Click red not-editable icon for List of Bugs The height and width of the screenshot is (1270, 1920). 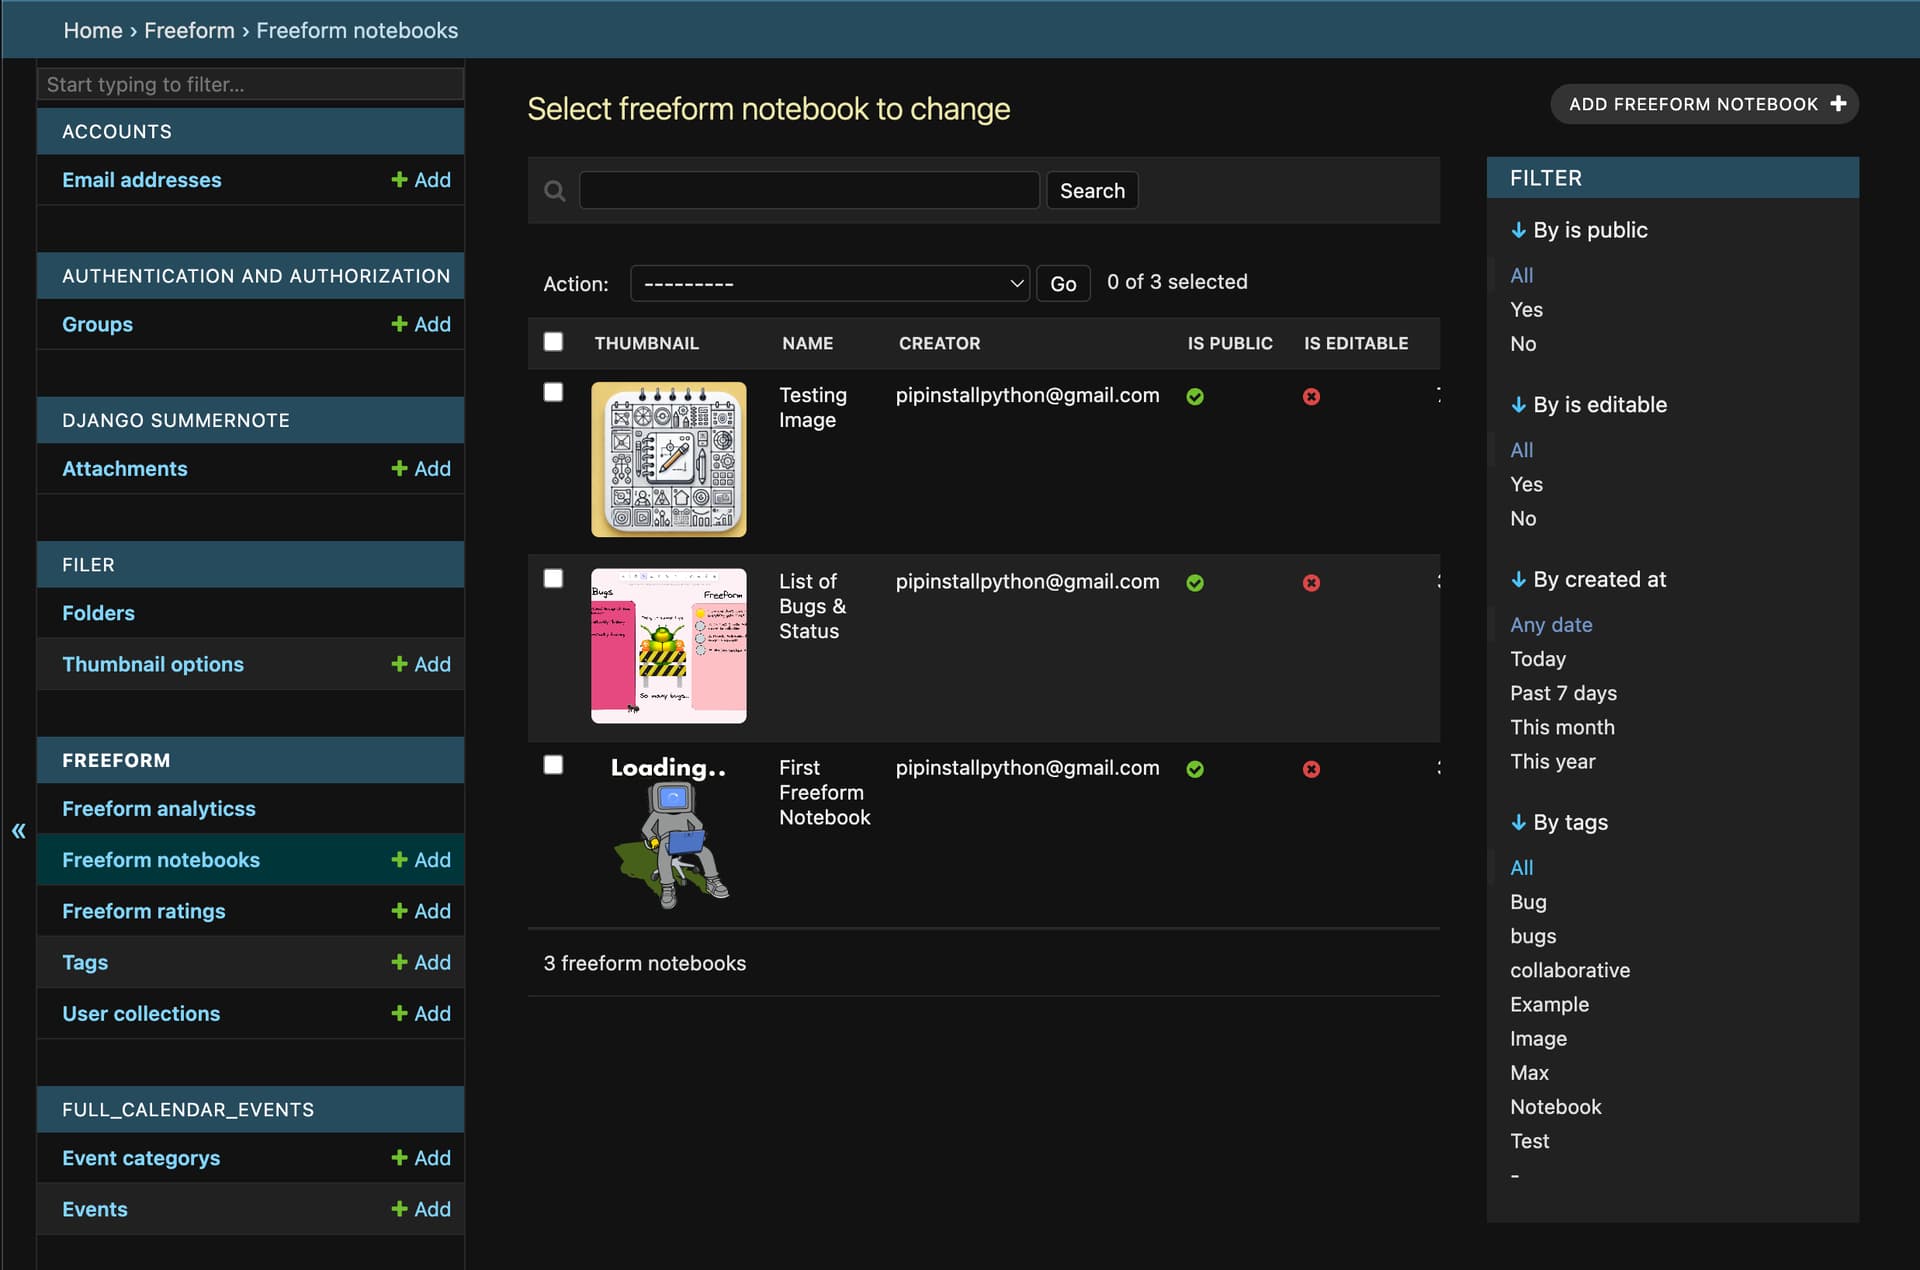pos(1311,583)
